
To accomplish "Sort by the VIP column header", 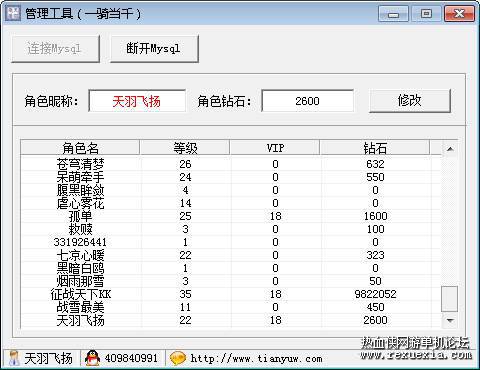I will coord(275,148).
